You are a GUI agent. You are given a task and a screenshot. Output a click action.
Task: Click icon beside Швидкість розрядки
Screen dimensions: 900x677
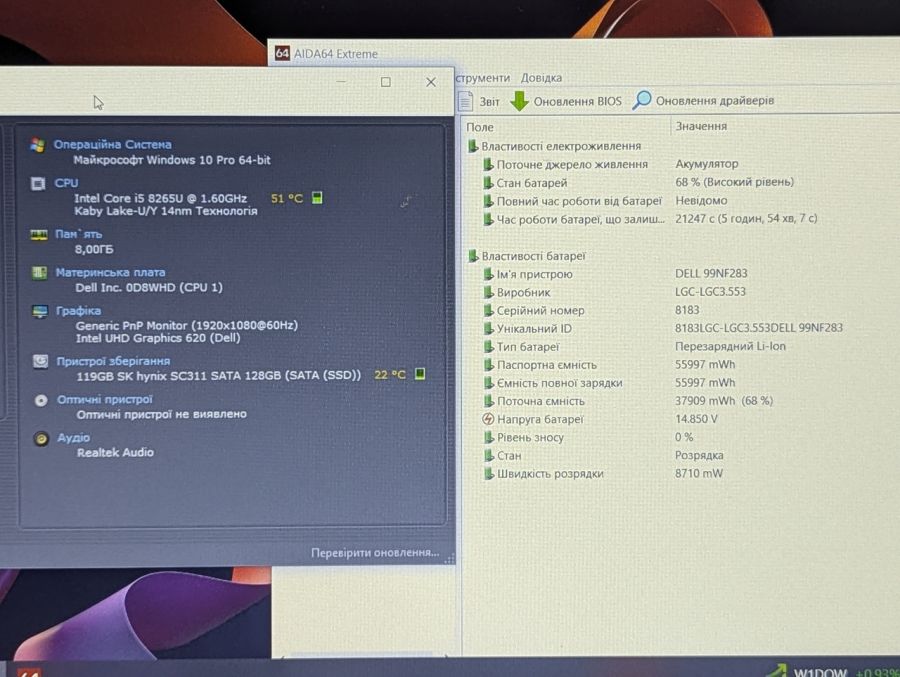coord(488,474)
